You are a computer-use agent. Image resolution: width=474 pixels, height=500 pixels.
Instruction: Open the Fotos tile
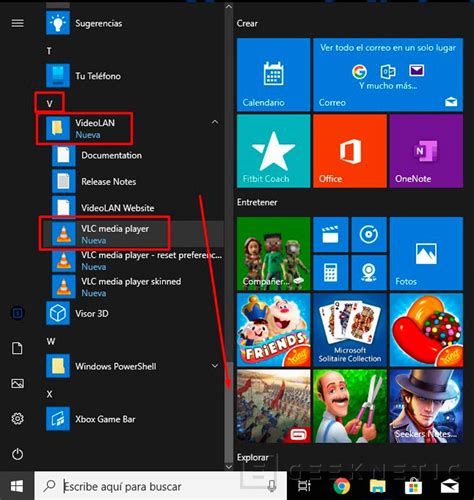[x=426, y=254]
